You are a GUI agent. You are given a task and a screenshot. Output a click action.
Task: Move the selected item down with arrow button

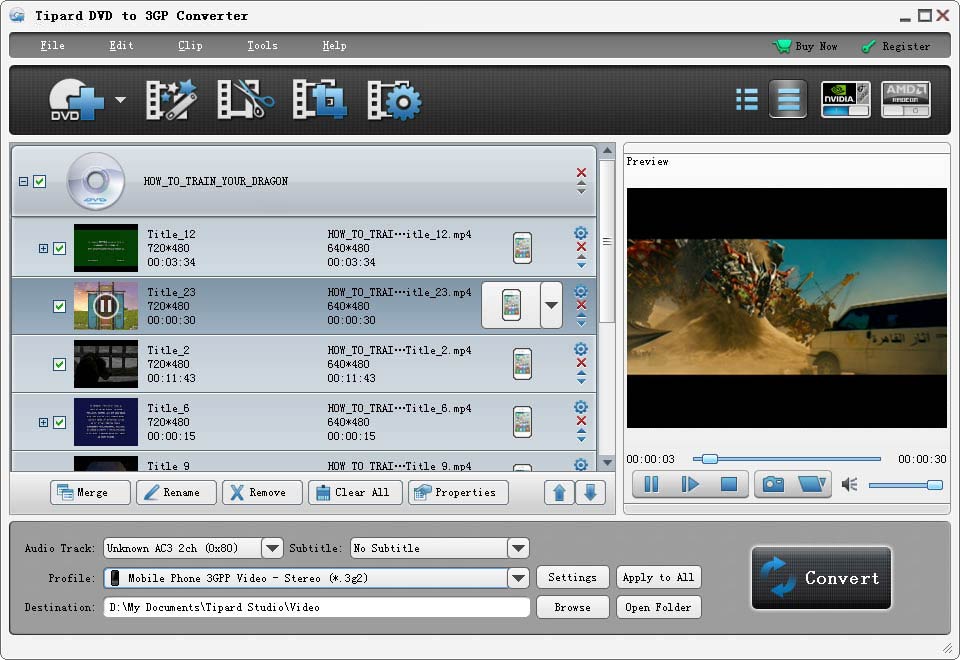click(x=590, y=492)
